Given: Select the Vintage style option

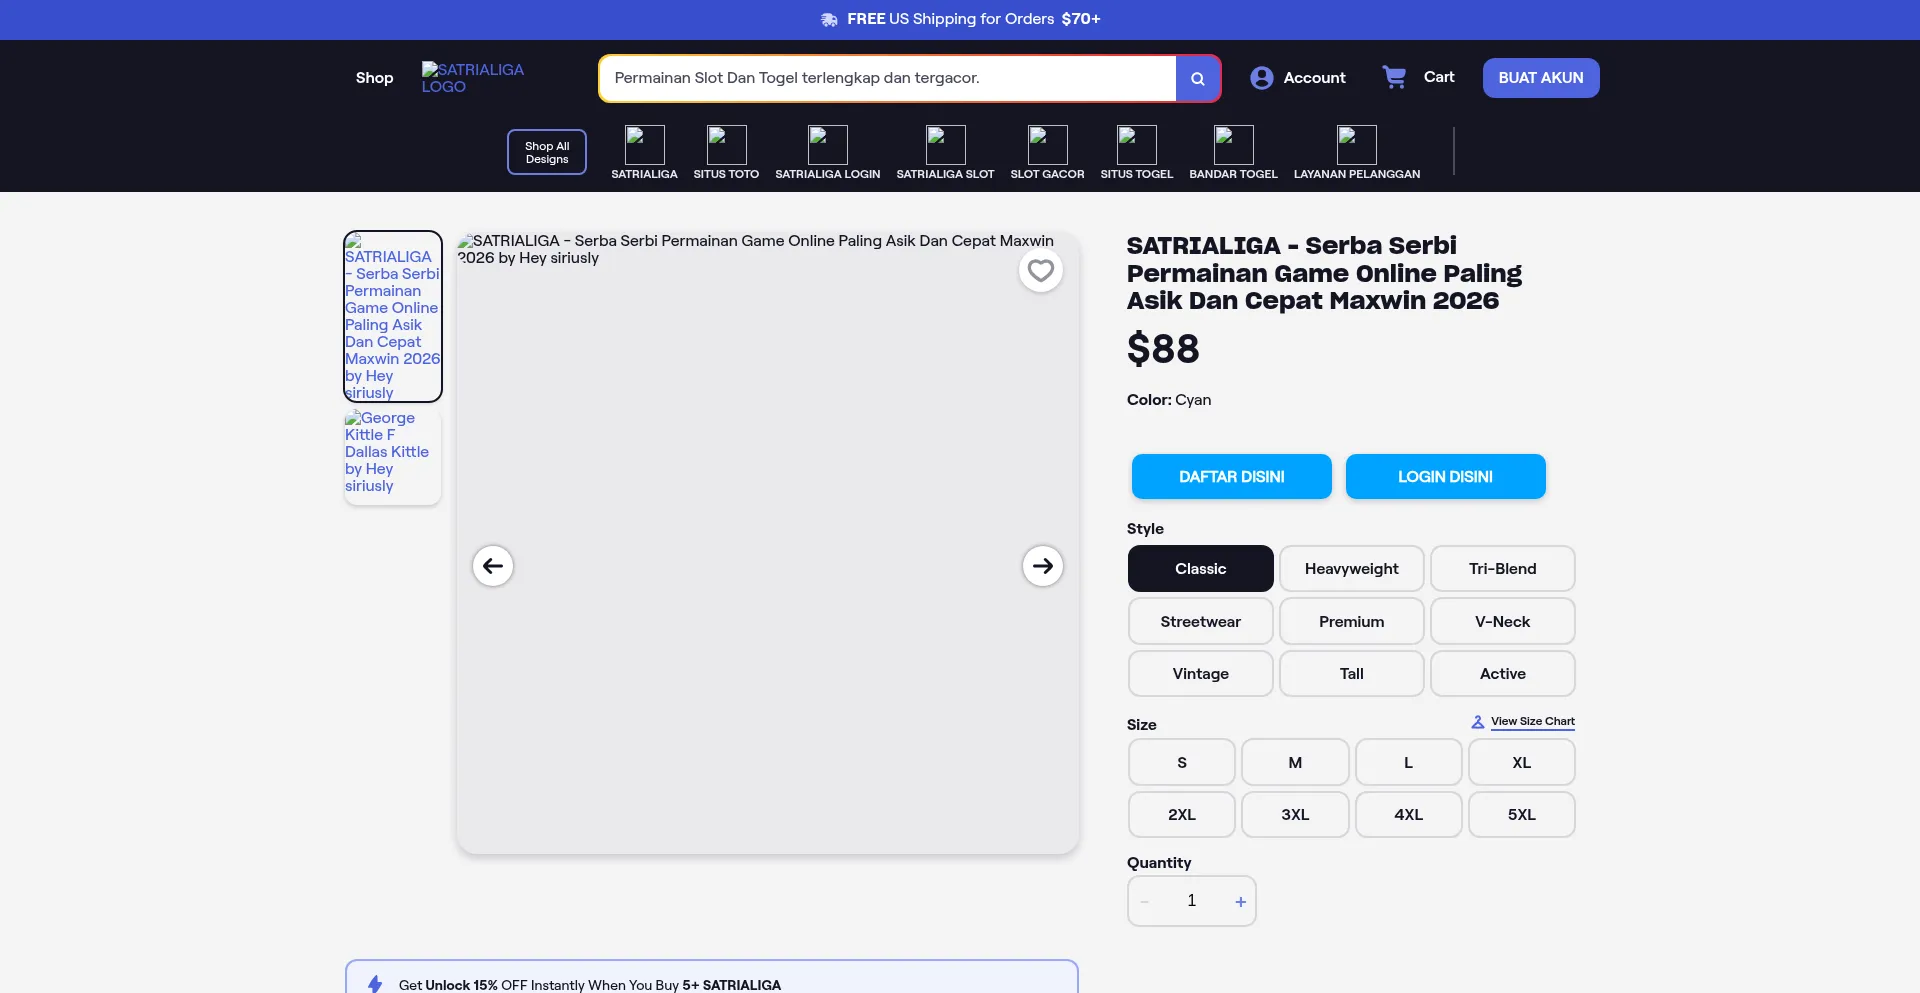Looking at the screenshot, I should coord(1201,674).
